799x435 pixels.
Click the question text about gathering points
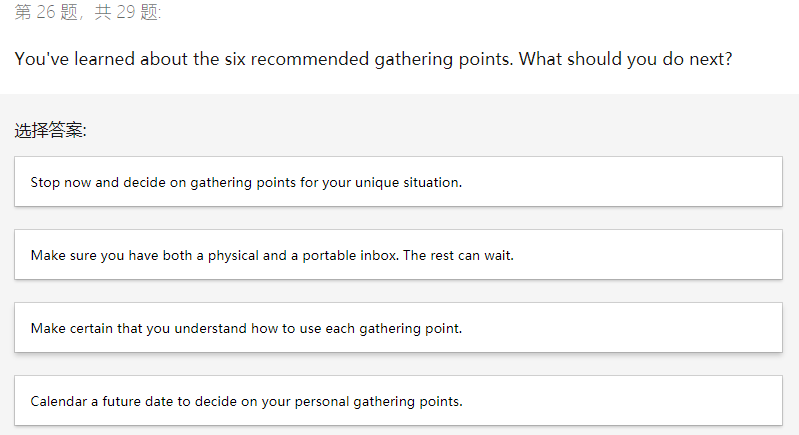tap(373, 59)
